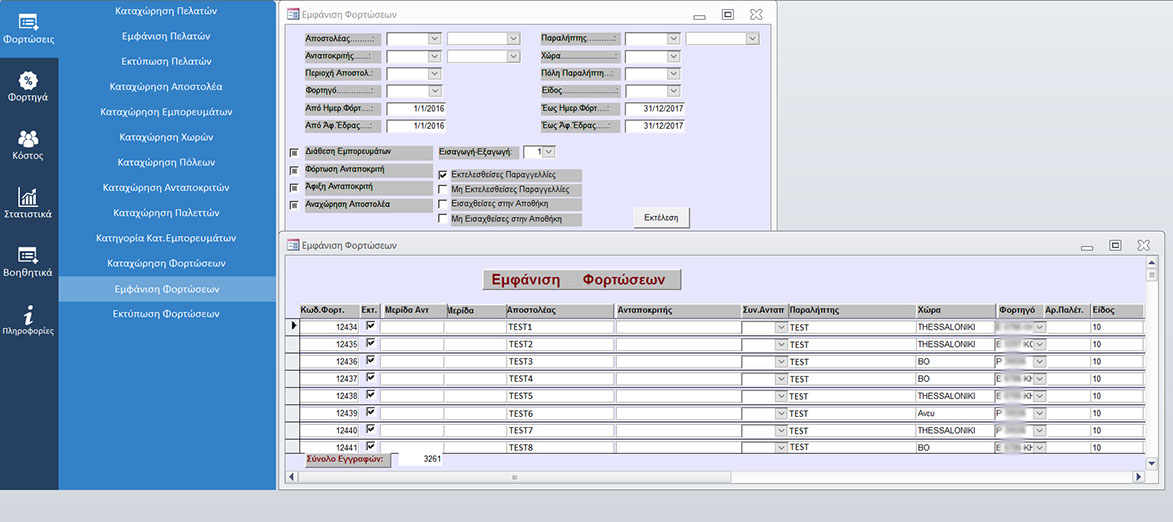The width and height of the screenshot is (1173, 522).
Task: Click the Εμφάνιση Φορτώσεων header button
Action: click(581, 280)
